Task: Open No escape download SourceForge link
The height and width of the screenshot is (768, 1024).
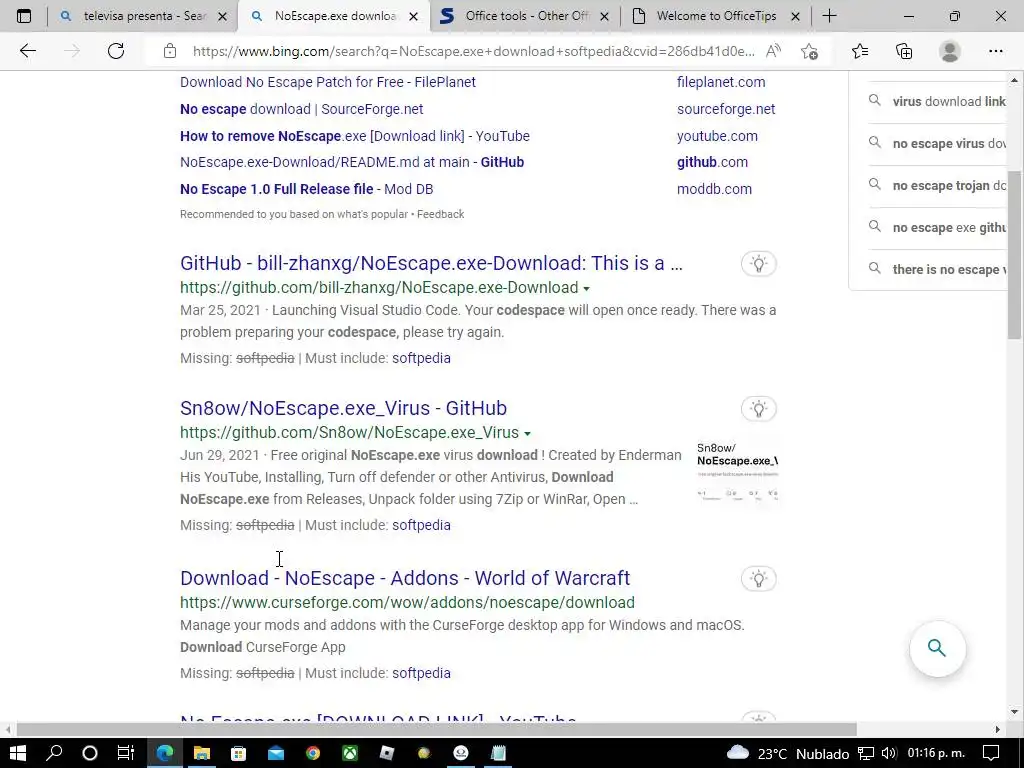Action: pyautogui.click(x=302, y=109)
